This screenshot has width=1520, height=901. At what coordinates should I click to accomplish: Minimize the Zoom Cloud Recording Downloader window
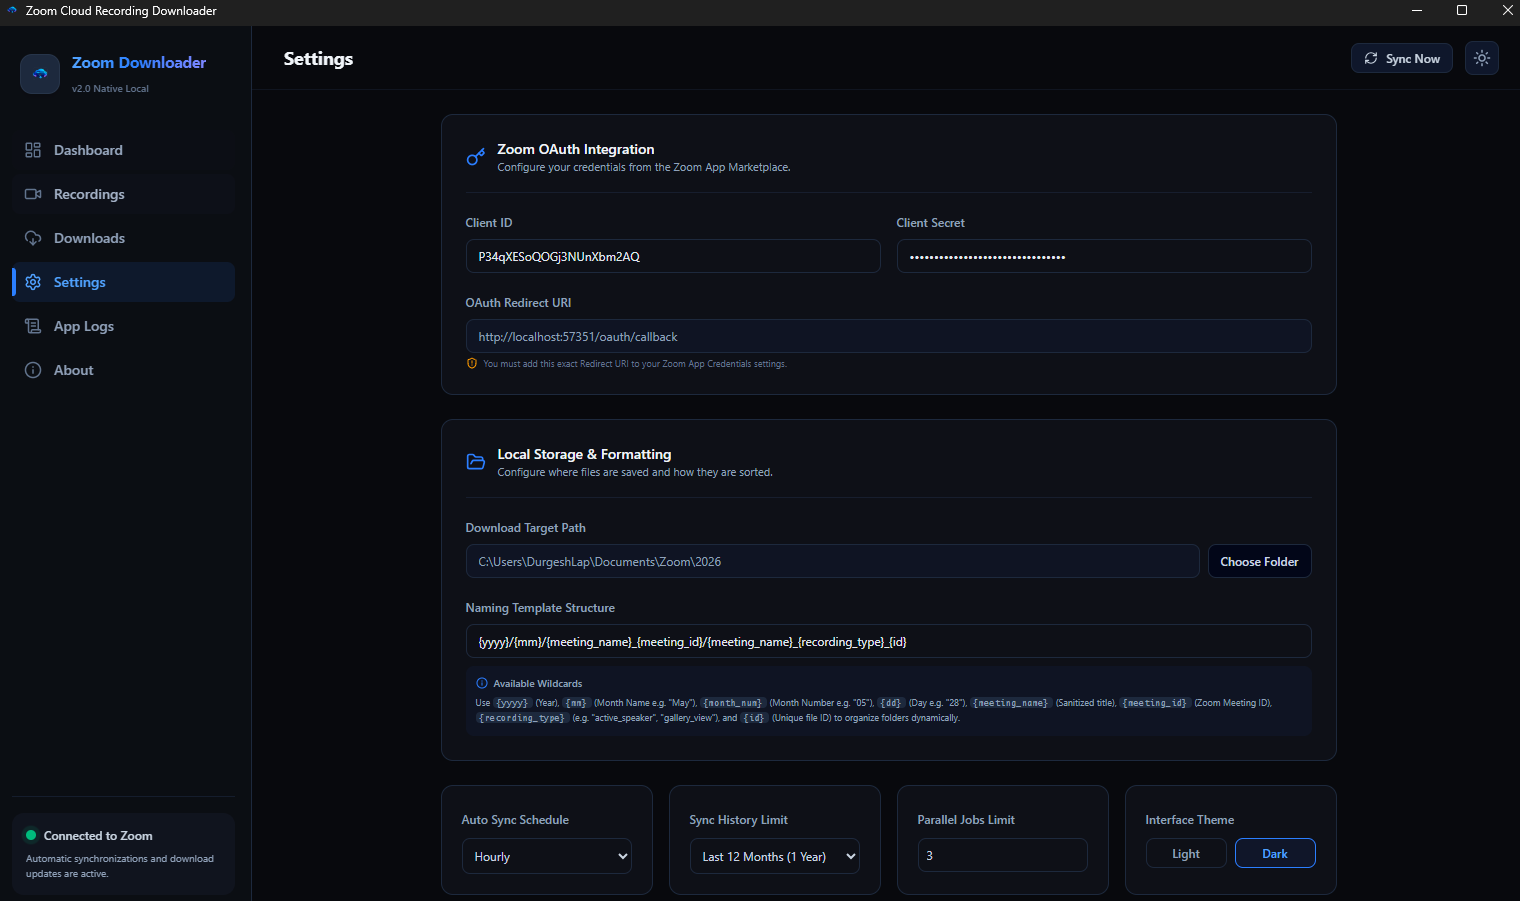tap(1417, 11)
